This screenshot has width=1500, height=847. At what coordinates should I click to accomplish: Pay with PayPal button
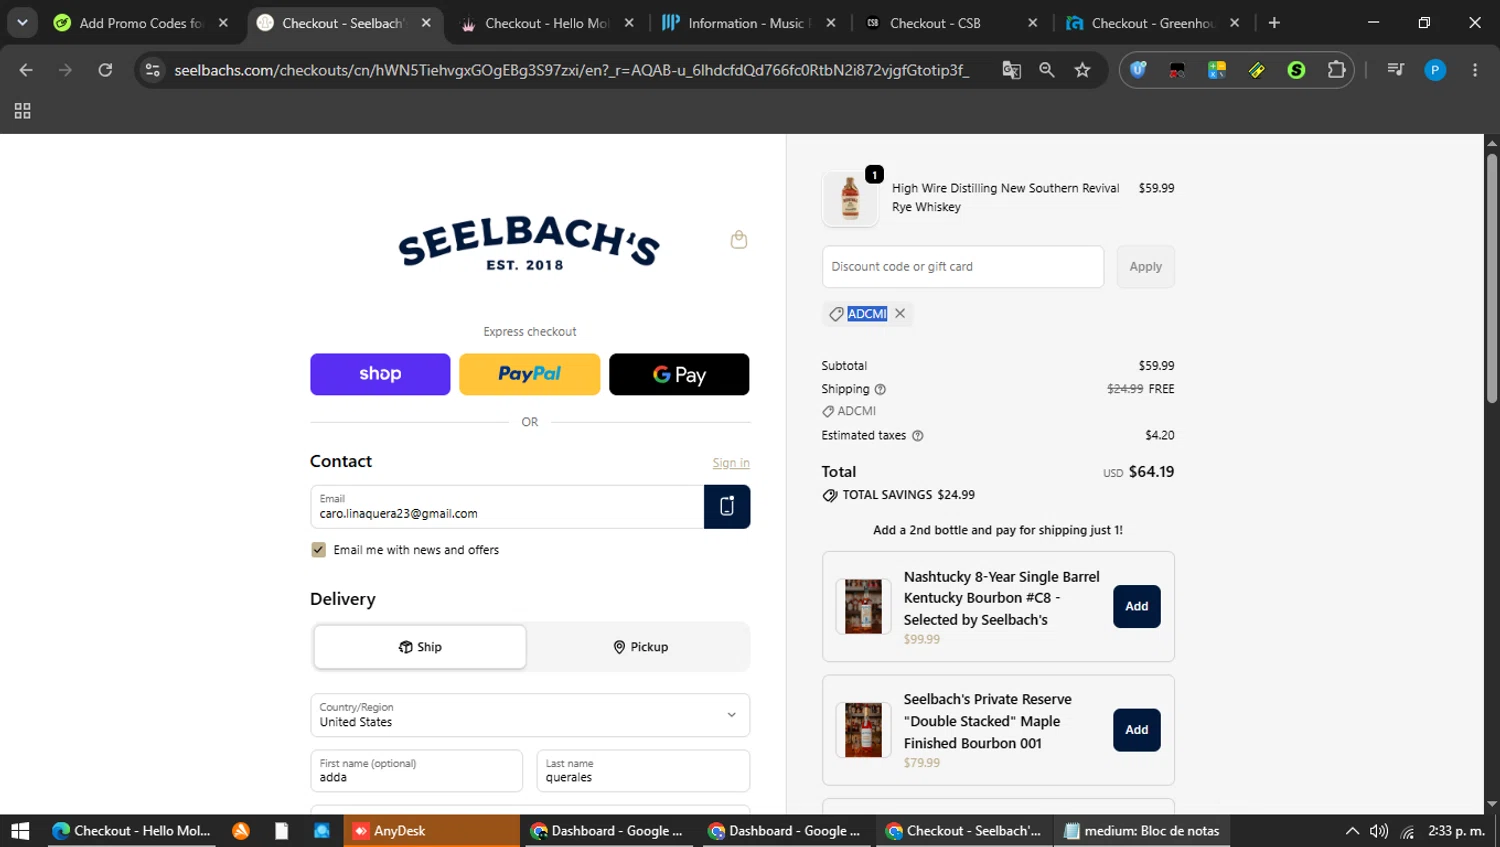coord(530,374)
